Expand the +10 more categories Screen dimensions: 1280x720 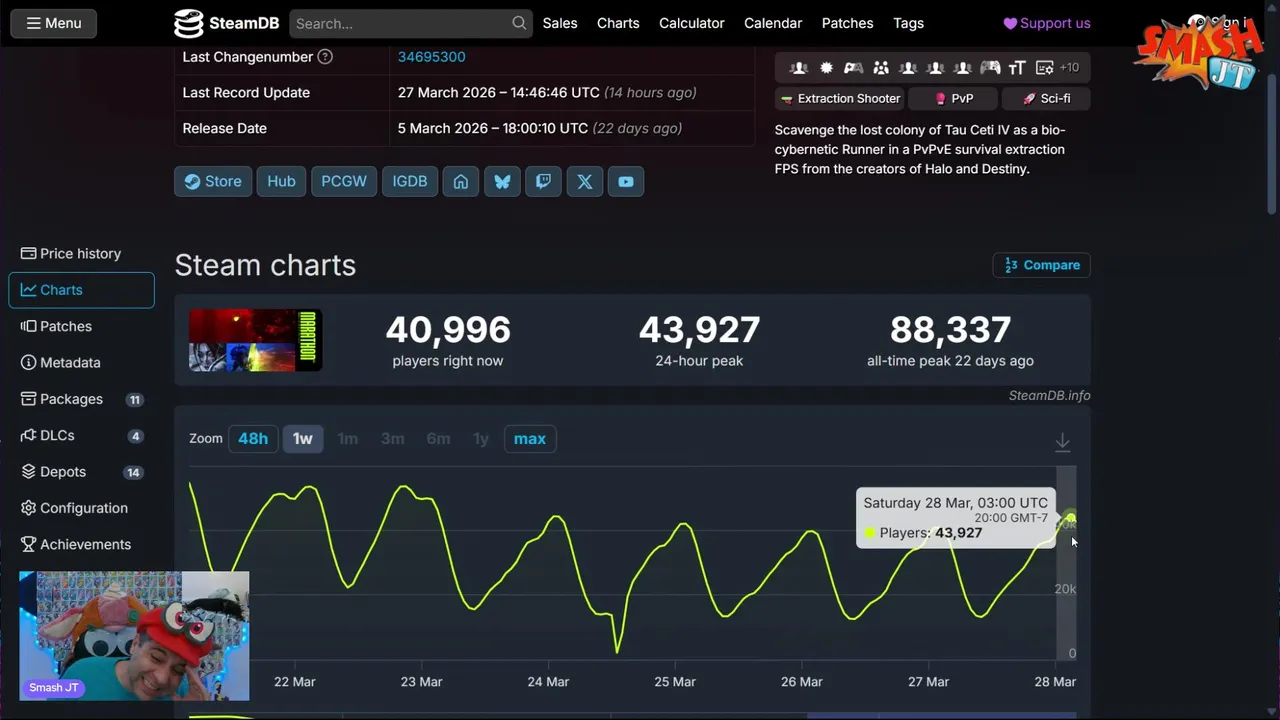point(1069,68)
